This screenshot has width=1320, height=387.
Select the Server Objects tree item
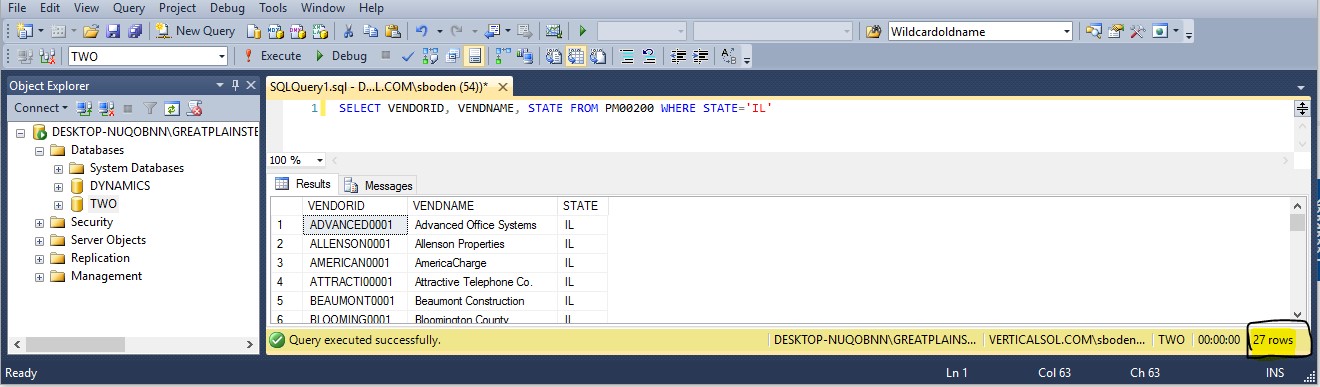(x=108, y=240)
